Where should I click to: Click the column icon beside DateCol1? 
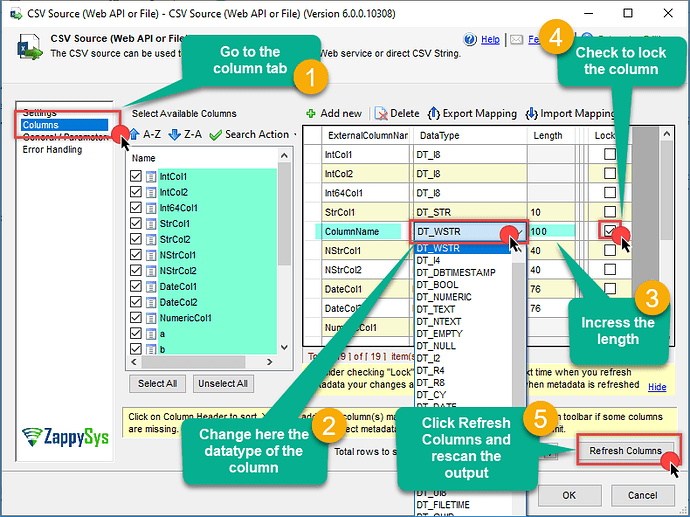tap(151, 287)
